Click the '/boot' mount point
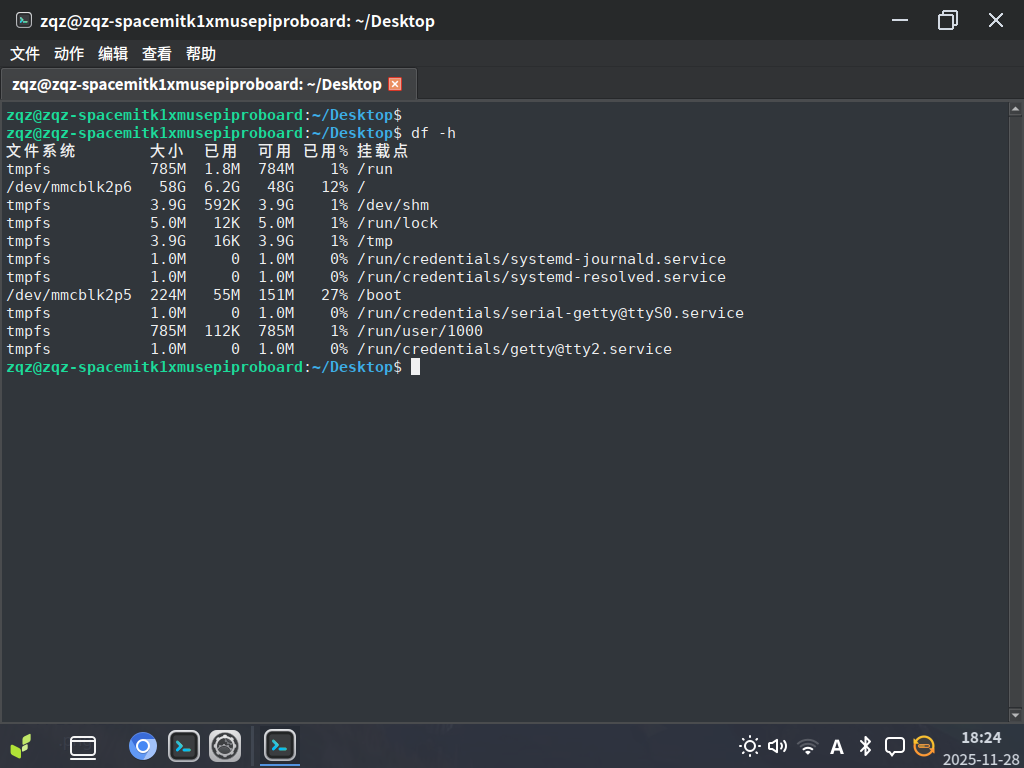Viewport: 1024px width, 768px height. click(x=379, y=295)
